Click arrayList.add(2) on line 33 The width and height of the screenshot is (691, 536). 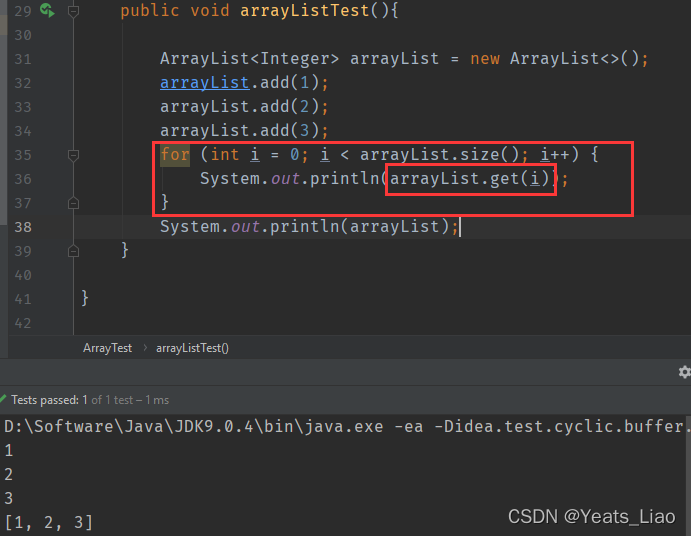tap(244, 107)
